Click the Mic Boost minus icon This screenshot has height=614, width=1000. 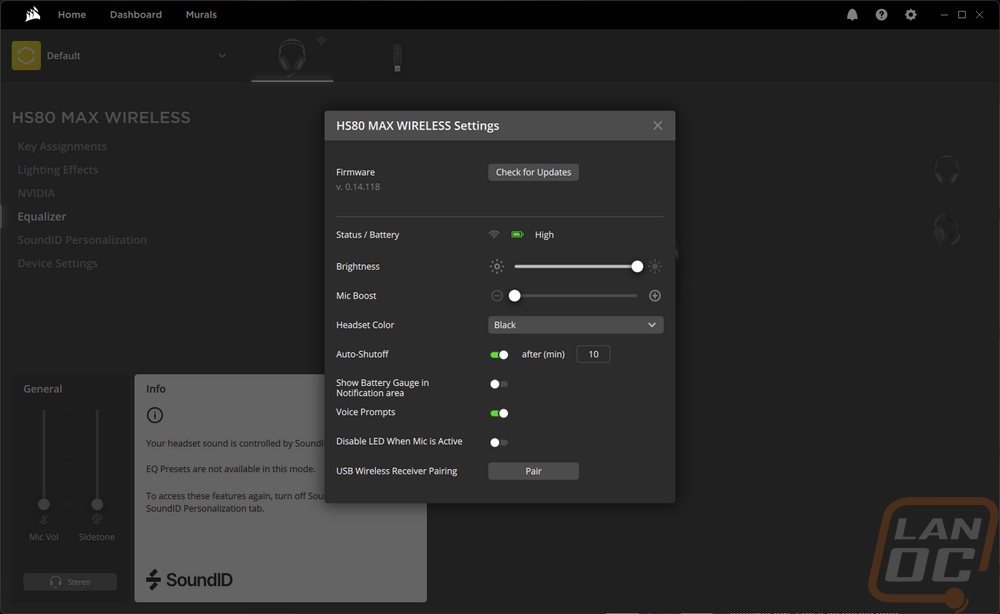(x=497, y=296)
